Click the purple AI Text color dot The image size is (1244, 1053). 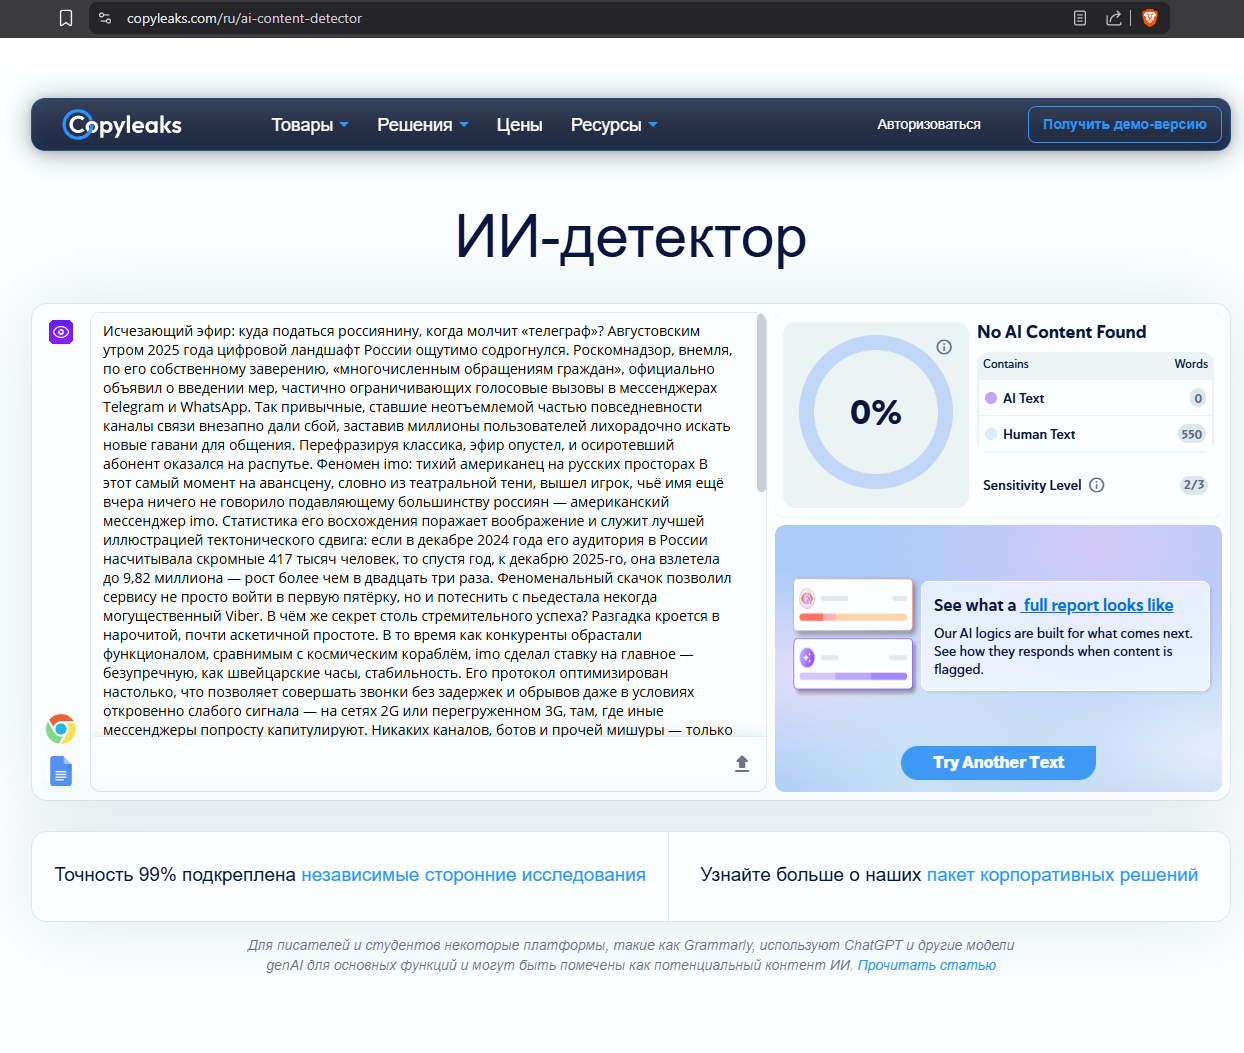tap(991, 398)
